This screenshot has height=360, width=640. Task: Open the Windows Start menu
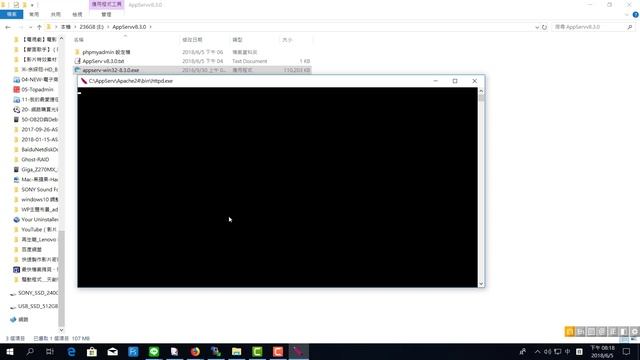(x=10, y=351)
